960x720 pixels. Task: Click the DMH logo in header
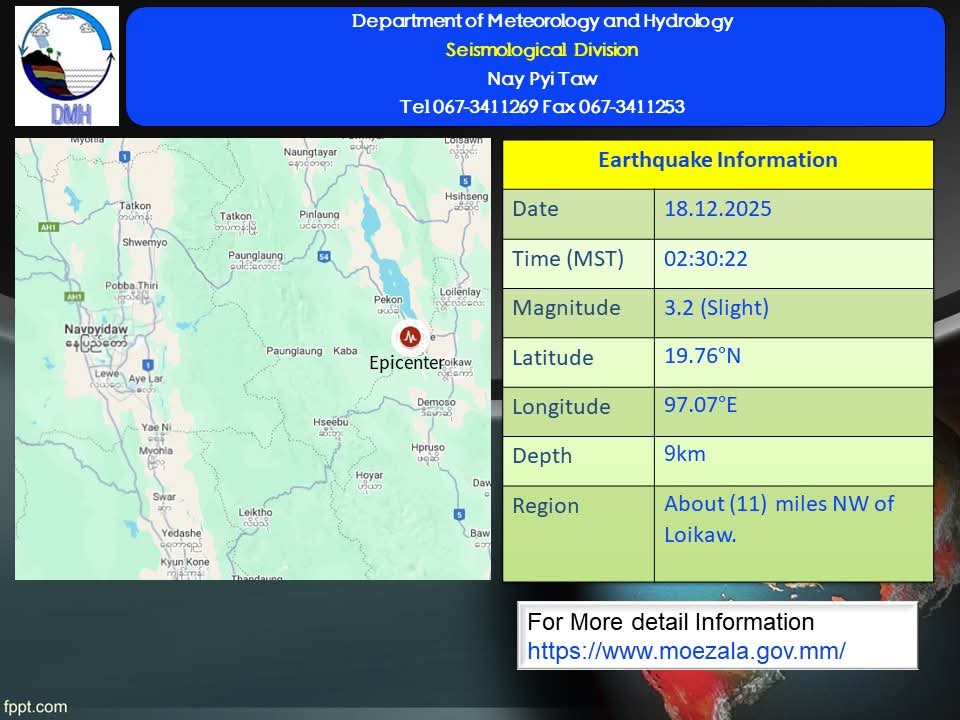67,66
